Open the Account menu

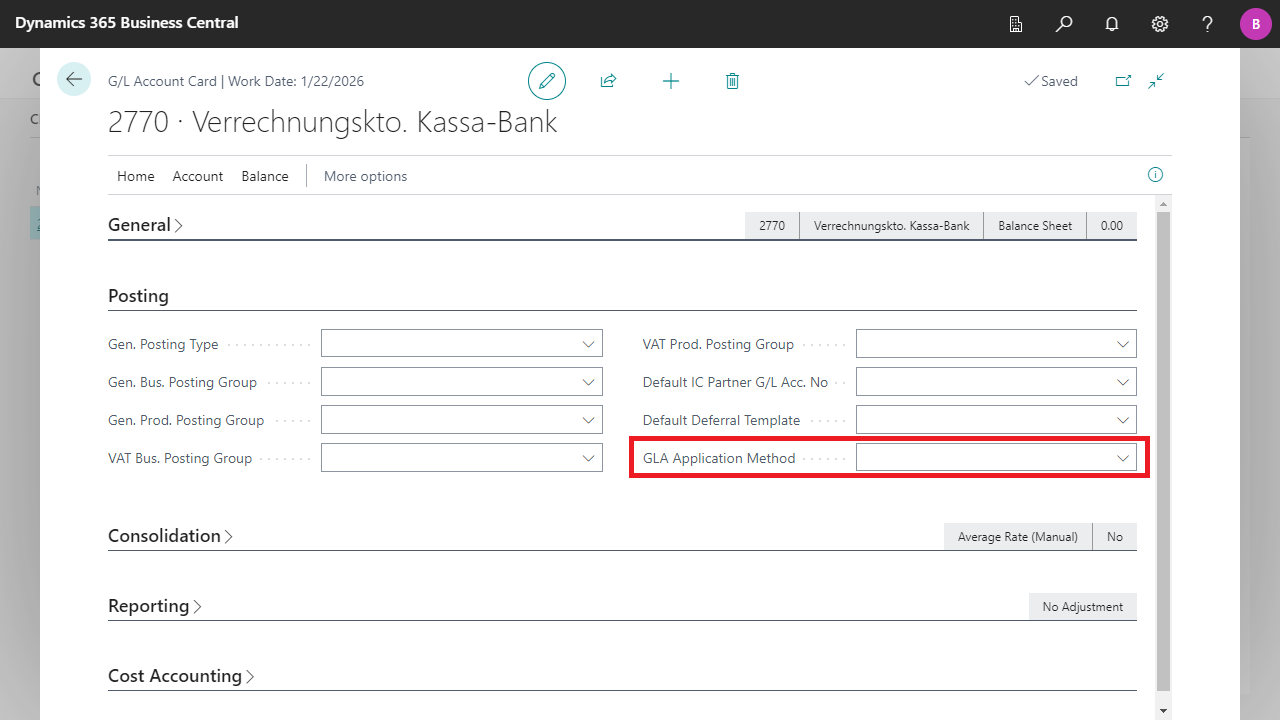pyautogui.click(x=198, y=176)
